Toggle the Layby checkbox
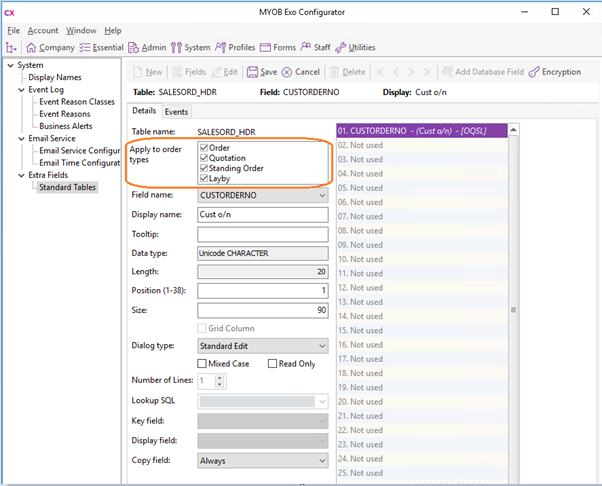 [204, 178]
